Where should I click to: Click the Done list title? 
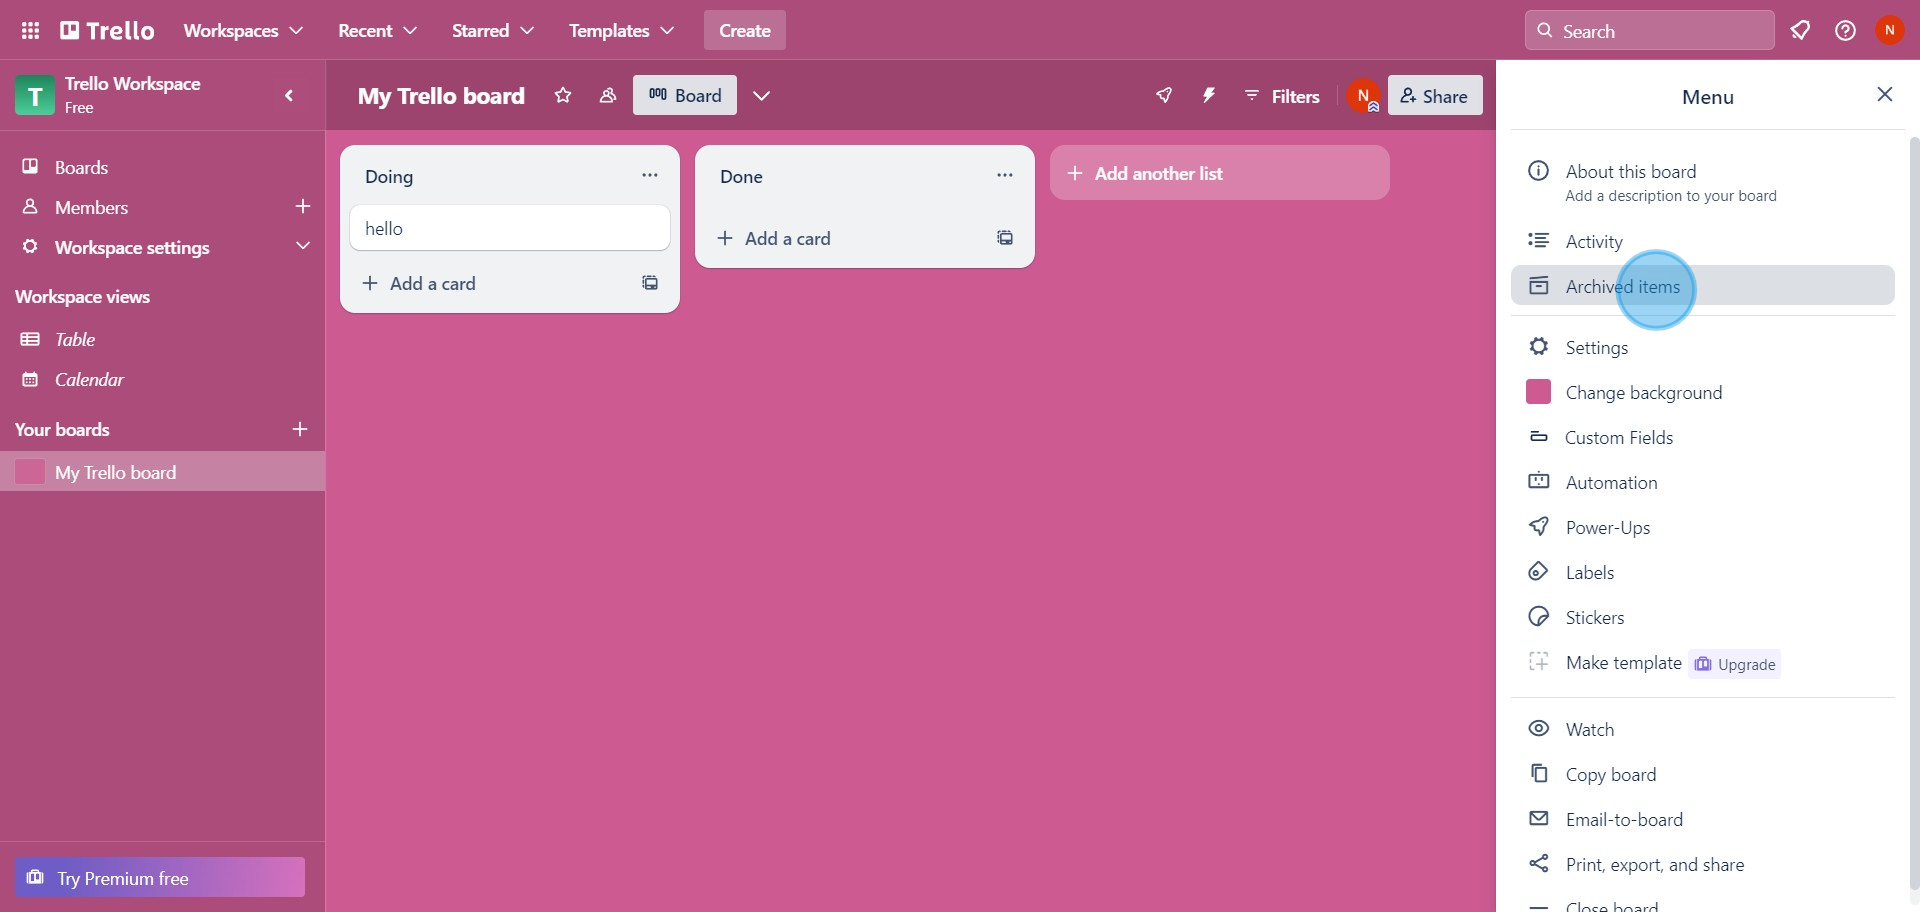point(741,177)
